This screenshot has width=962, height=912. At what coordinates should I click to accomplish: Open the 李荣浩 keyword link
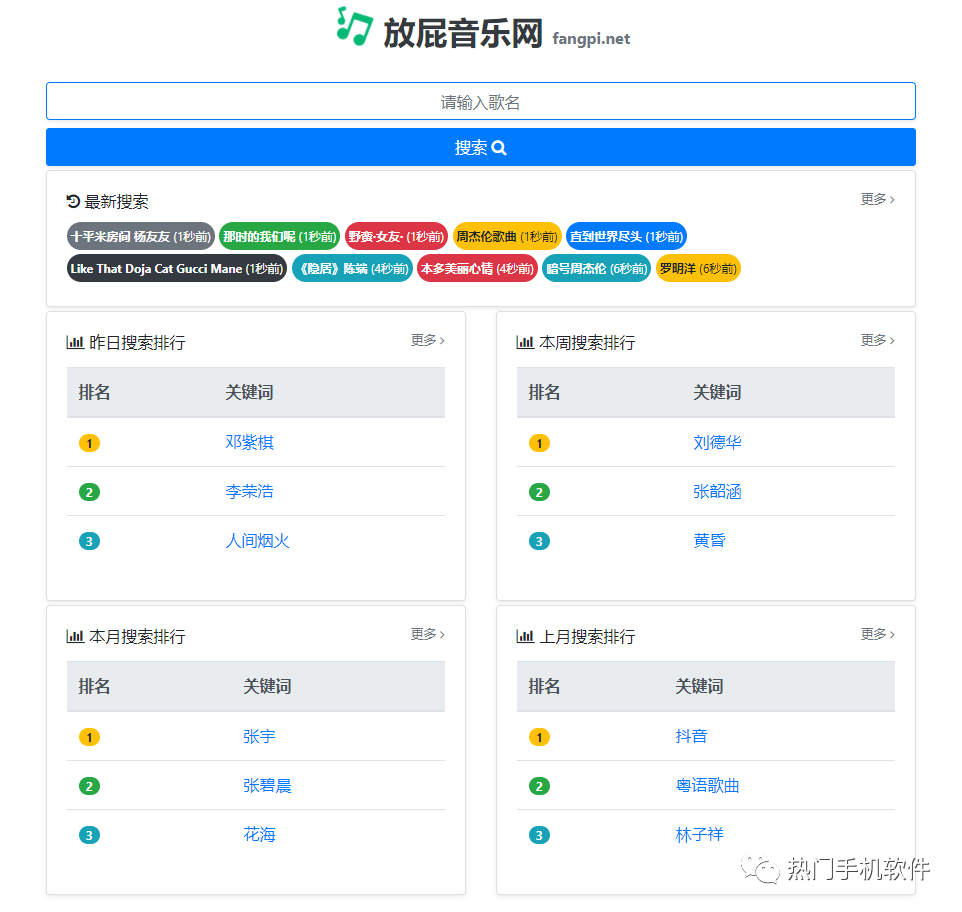(249, 491)
